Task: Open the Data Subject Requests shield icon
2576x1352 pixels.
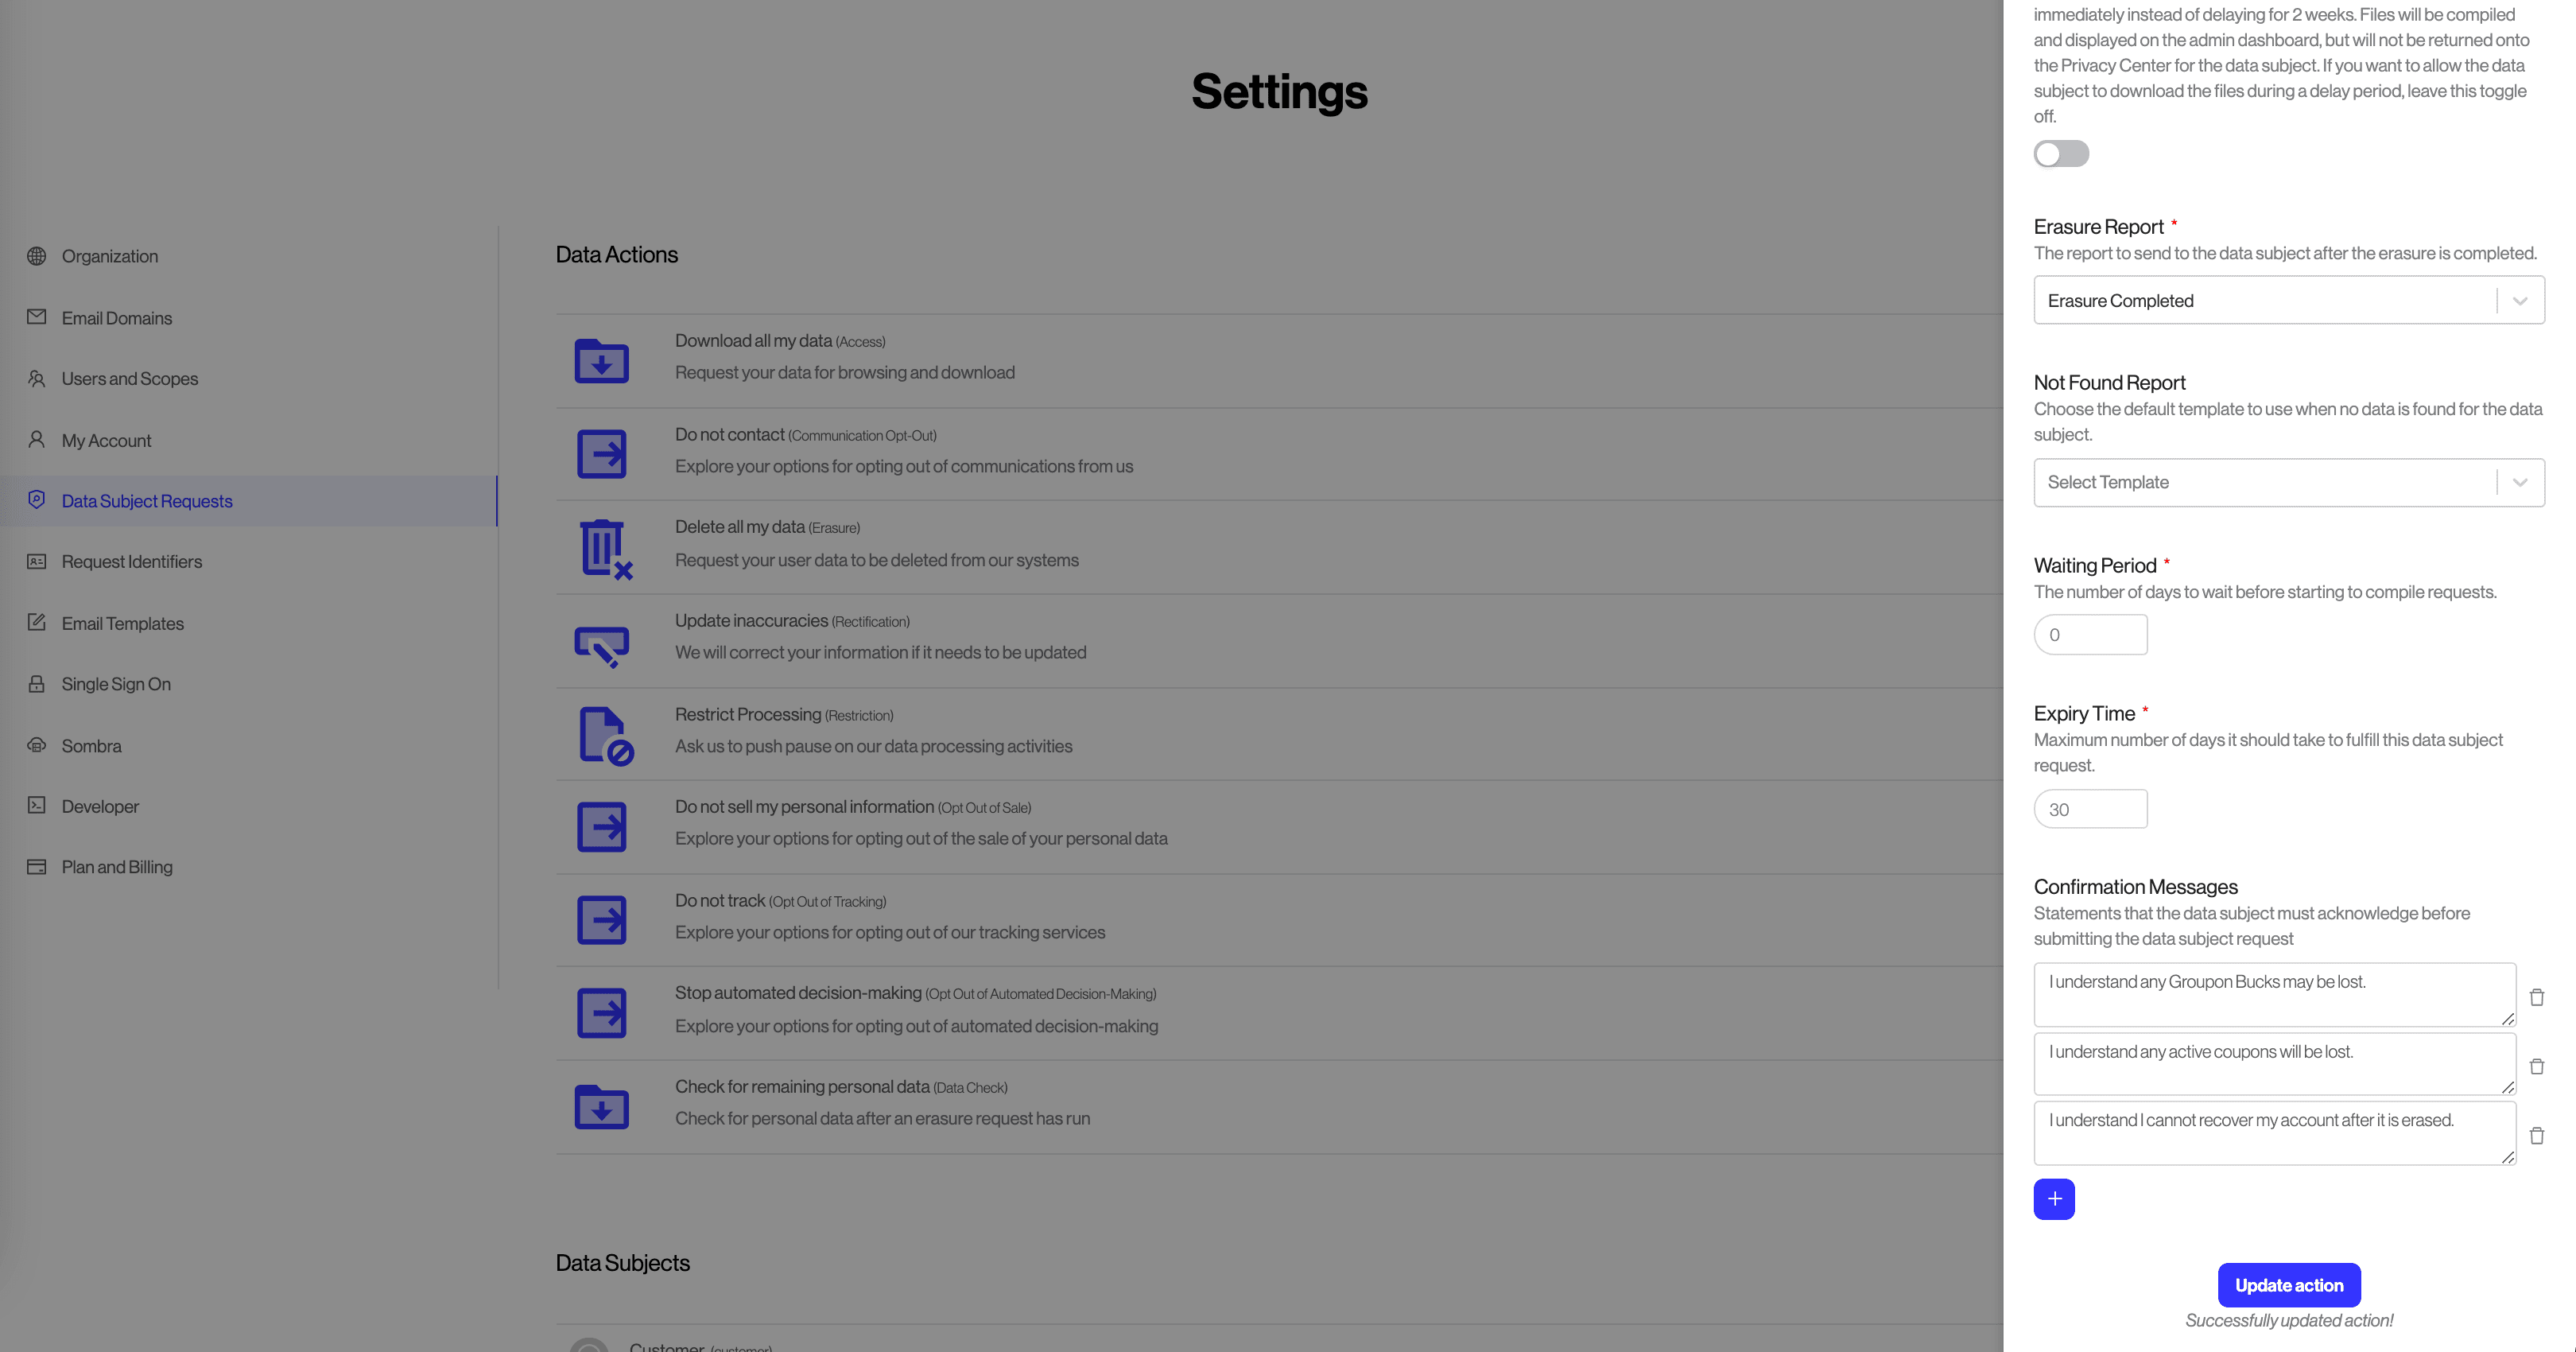Action: [x=37, y=500]
